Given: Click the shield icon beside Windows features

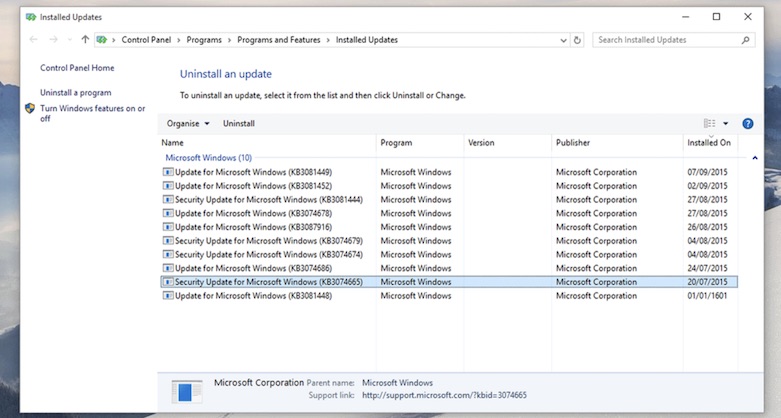Looking at the screenshot, I should pyautogui.click(x=30, y=108).
